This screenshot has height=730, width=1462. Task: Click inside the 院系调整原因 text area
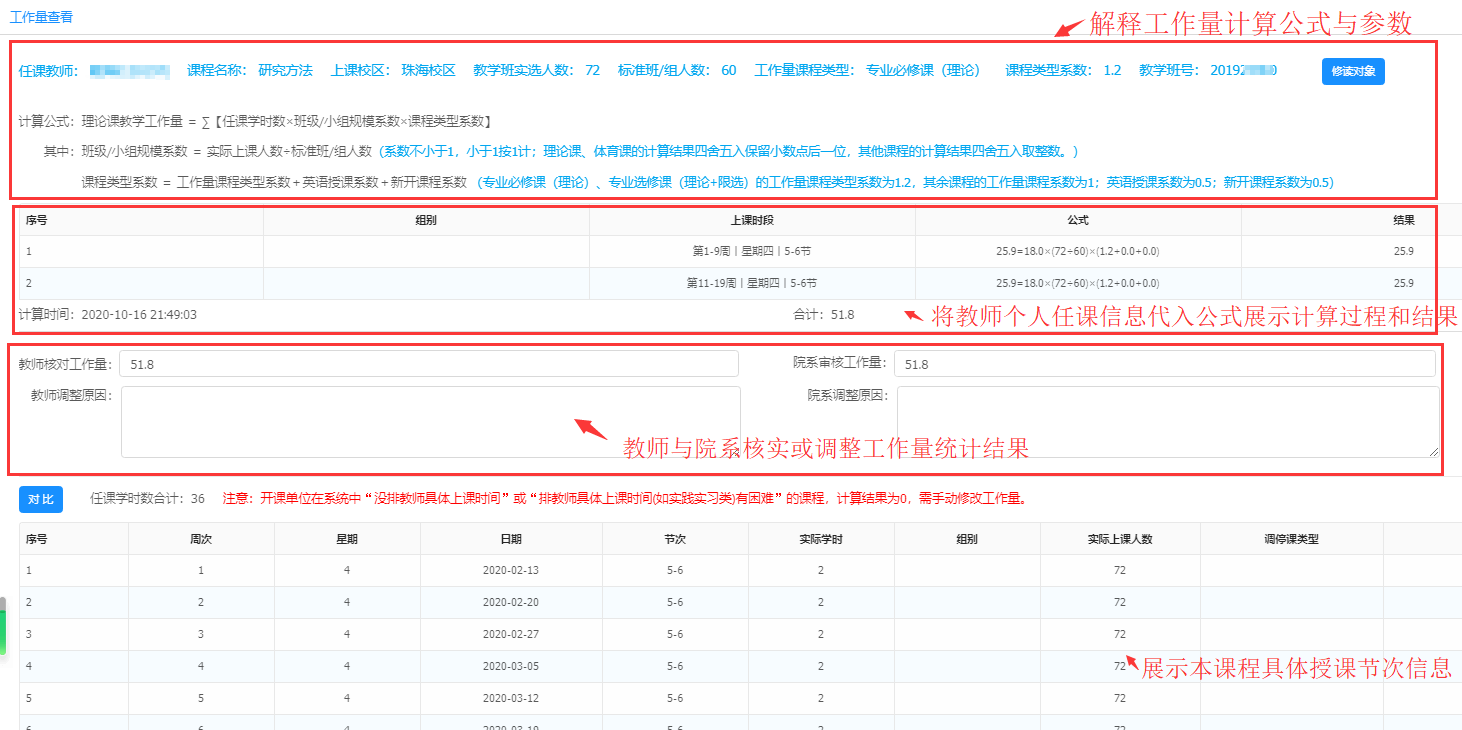(1167, 421)
